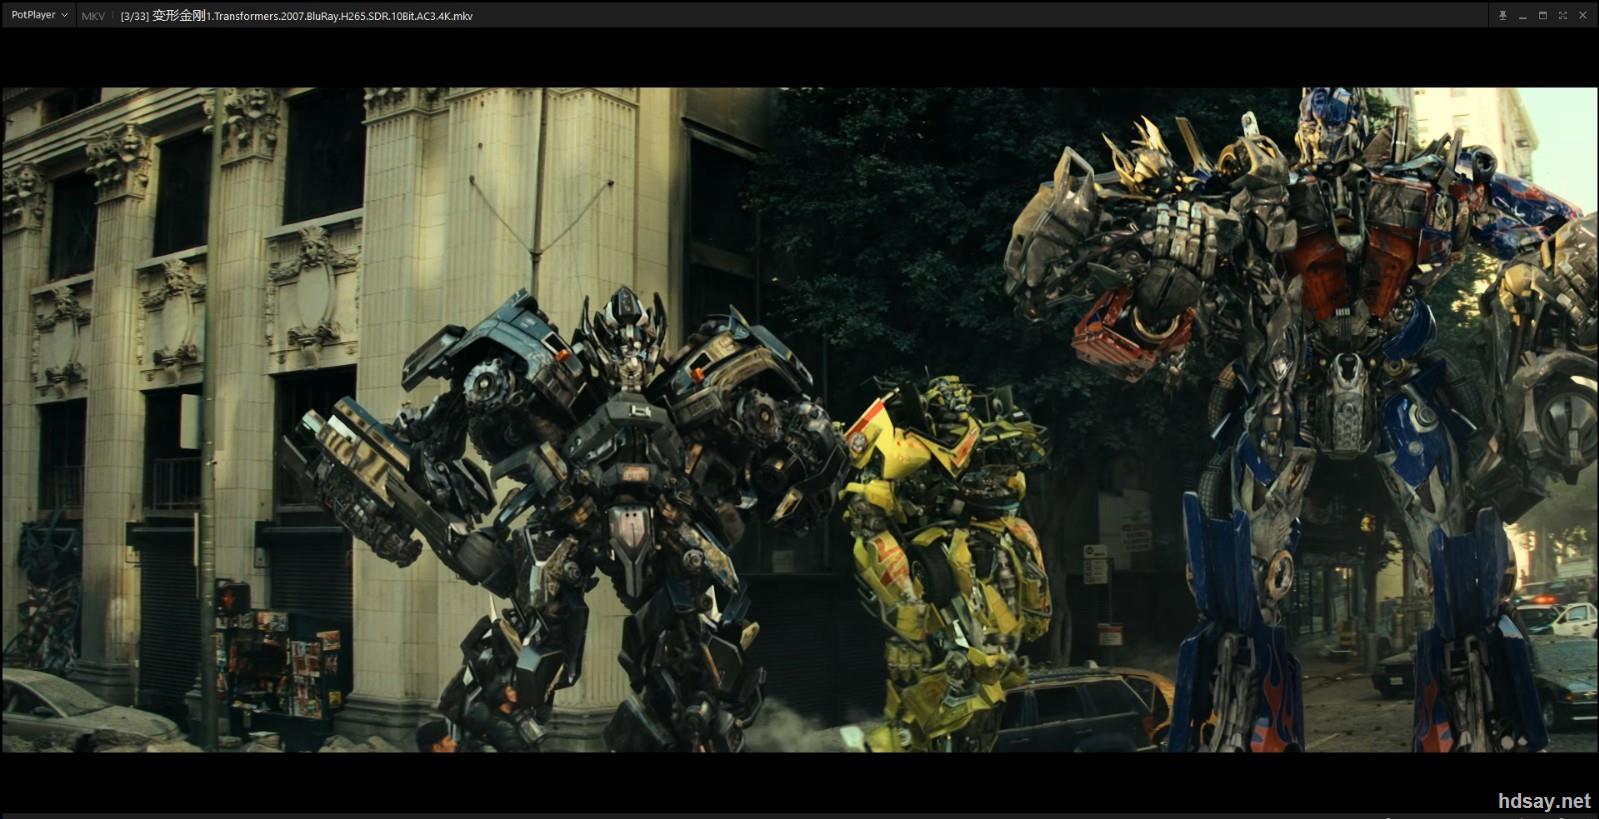The image size is (1599, 819).
Task: Minimize the PotPlayer window
Action: pos(1522,16)
